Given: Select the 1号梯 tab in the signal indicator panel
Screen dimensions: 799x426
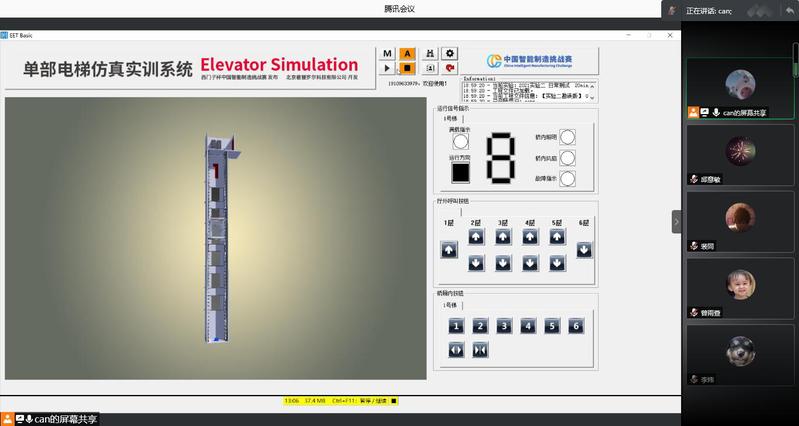Looking at the screenshot, I should [x=451, y=118].
